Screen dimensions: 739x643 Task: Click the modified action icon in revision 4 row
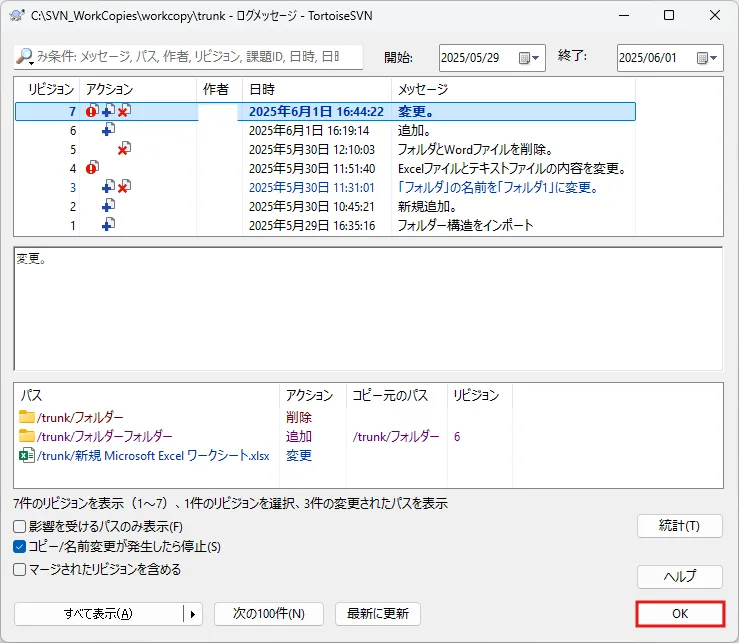[x=92, y=167]
